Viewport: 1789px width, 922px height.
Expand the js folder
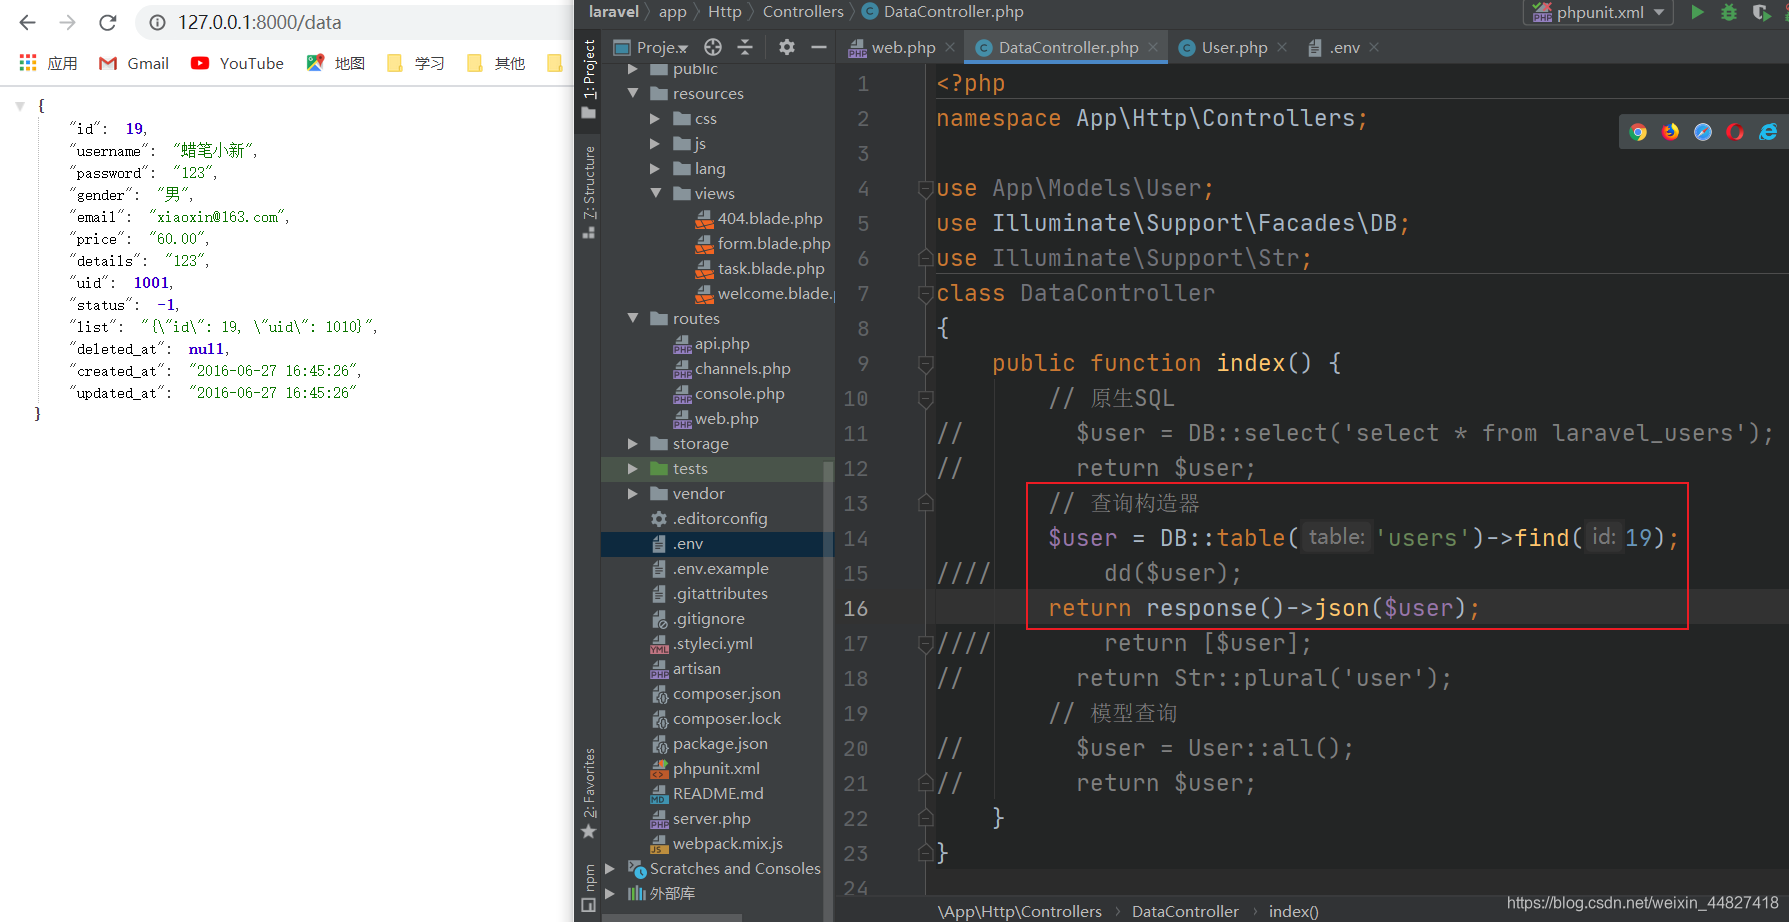click(x=655, y=143)
